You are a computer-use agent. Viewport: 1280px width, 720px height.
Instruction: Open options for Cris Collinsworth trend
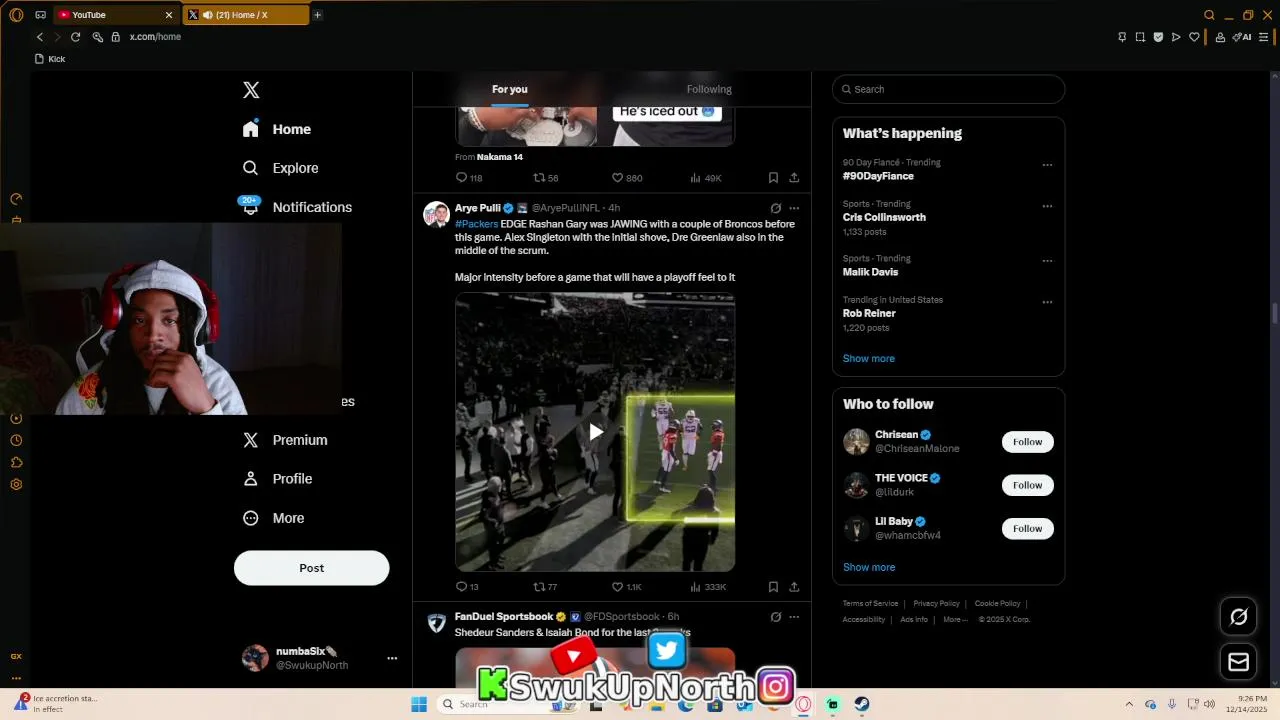1047,206
